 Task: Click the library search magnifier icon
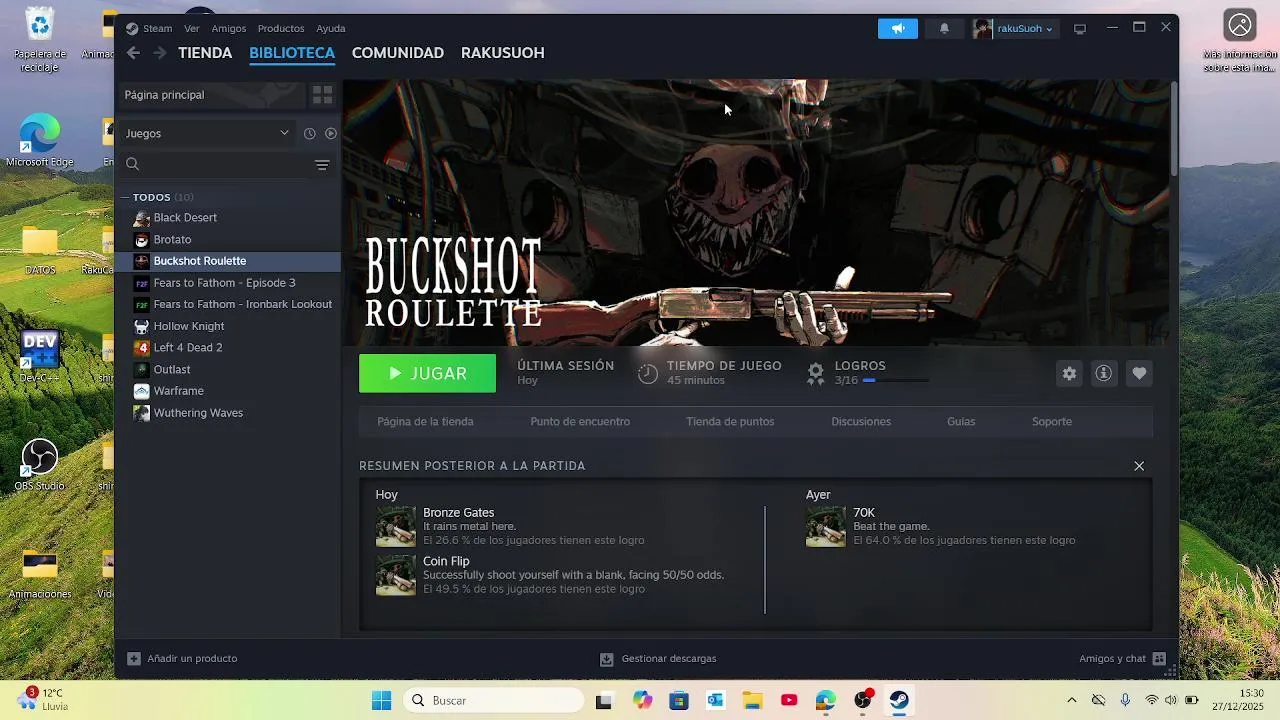click(133, 164)
